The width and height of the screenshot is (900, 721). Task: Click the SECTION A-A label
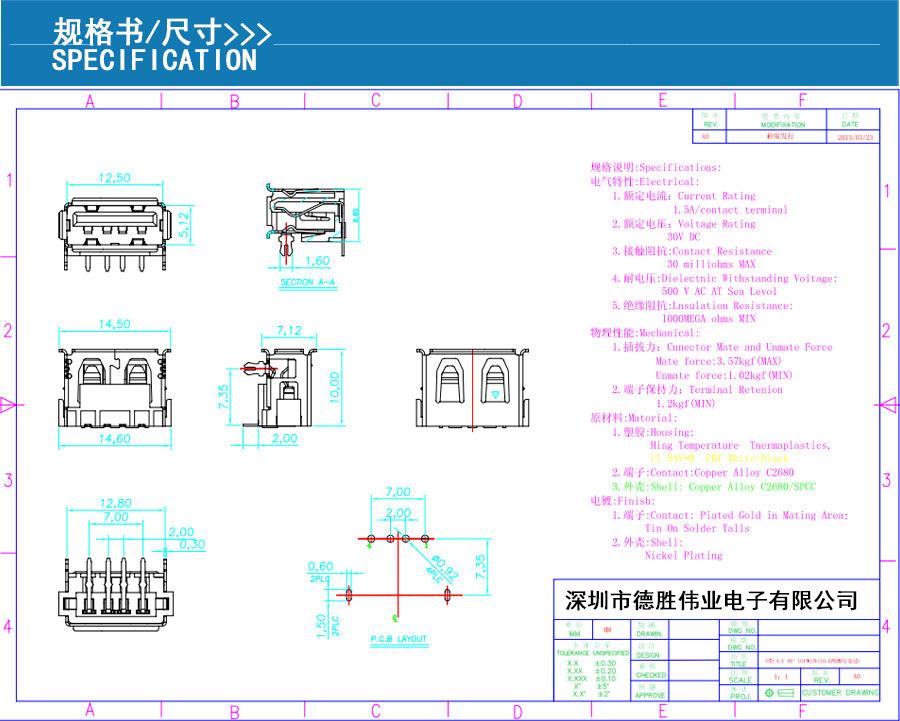[308, 284]
